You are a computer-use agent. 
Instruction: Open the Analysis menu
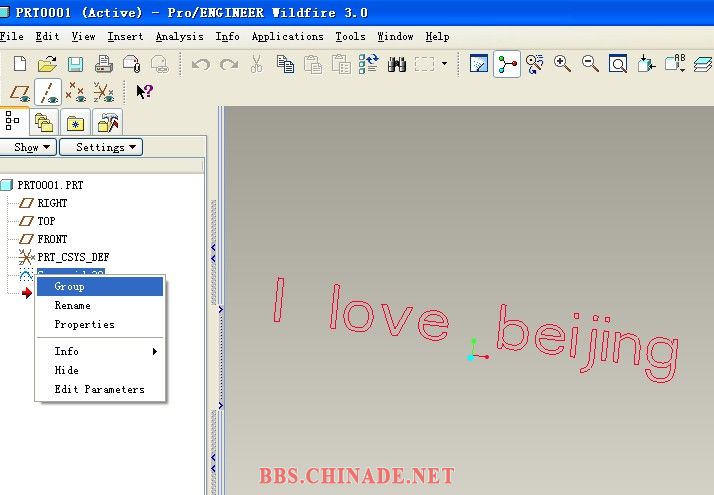tap(179, 37)
